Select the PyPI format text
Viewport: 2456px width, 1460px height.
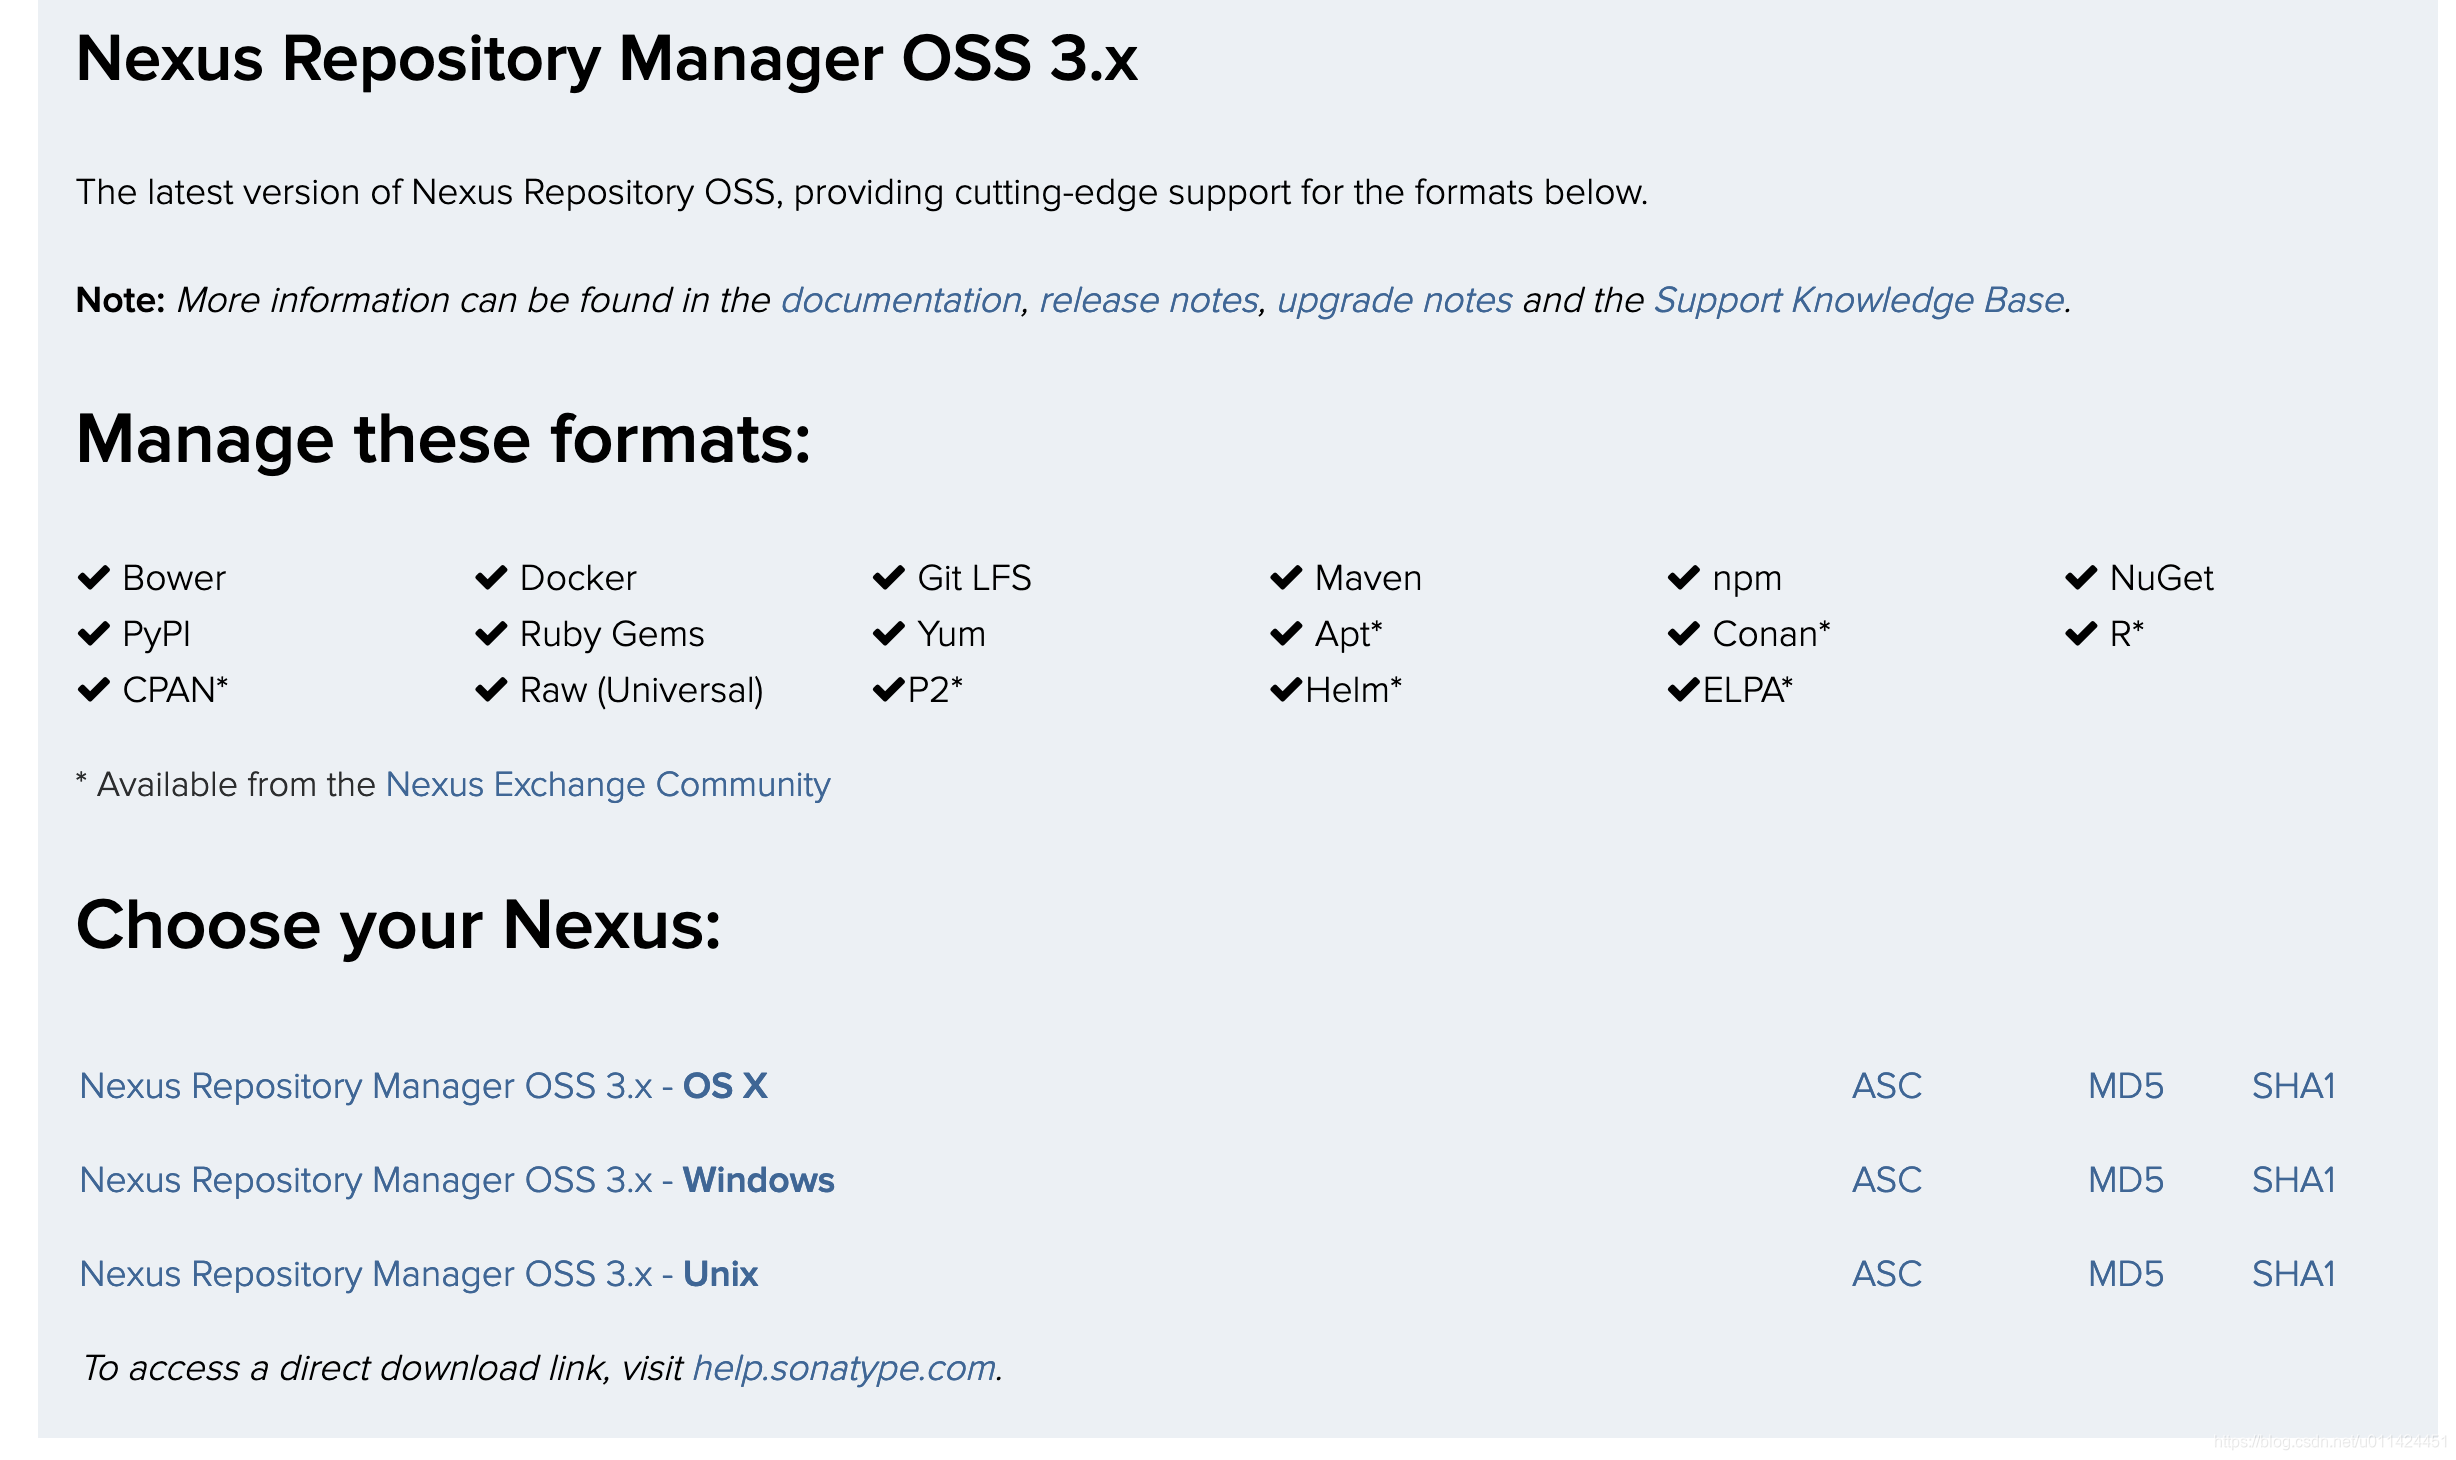[156, 635]
